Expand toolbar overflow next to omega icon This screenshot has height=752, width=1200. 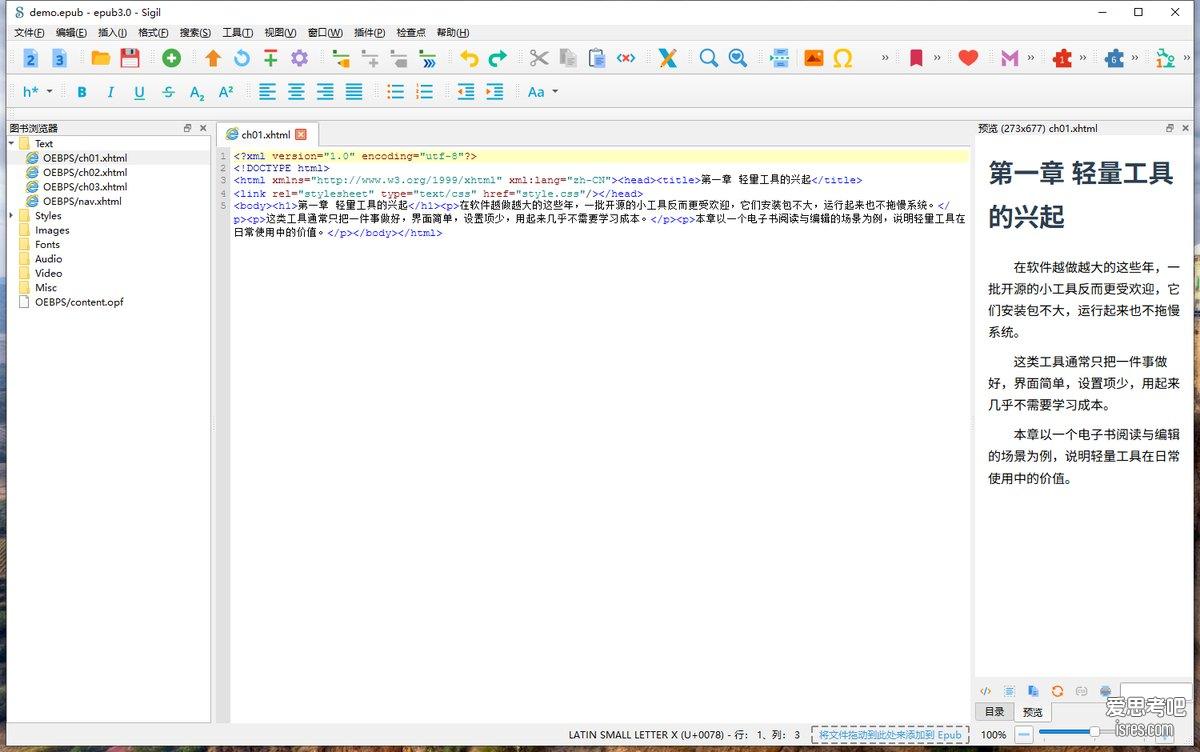pyautogui.click(x=885, y=58)
